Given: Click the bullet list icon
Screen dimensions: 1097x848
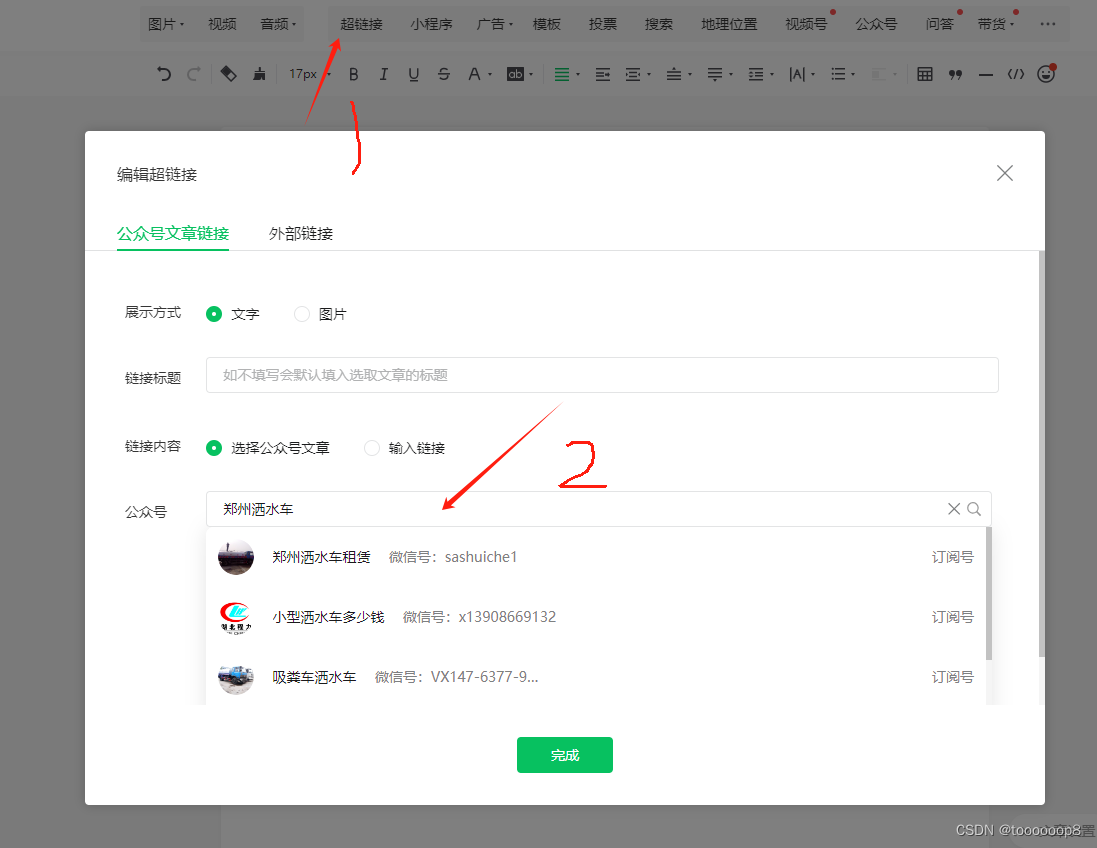Looking at the screenshot, I should coord(838,74).
